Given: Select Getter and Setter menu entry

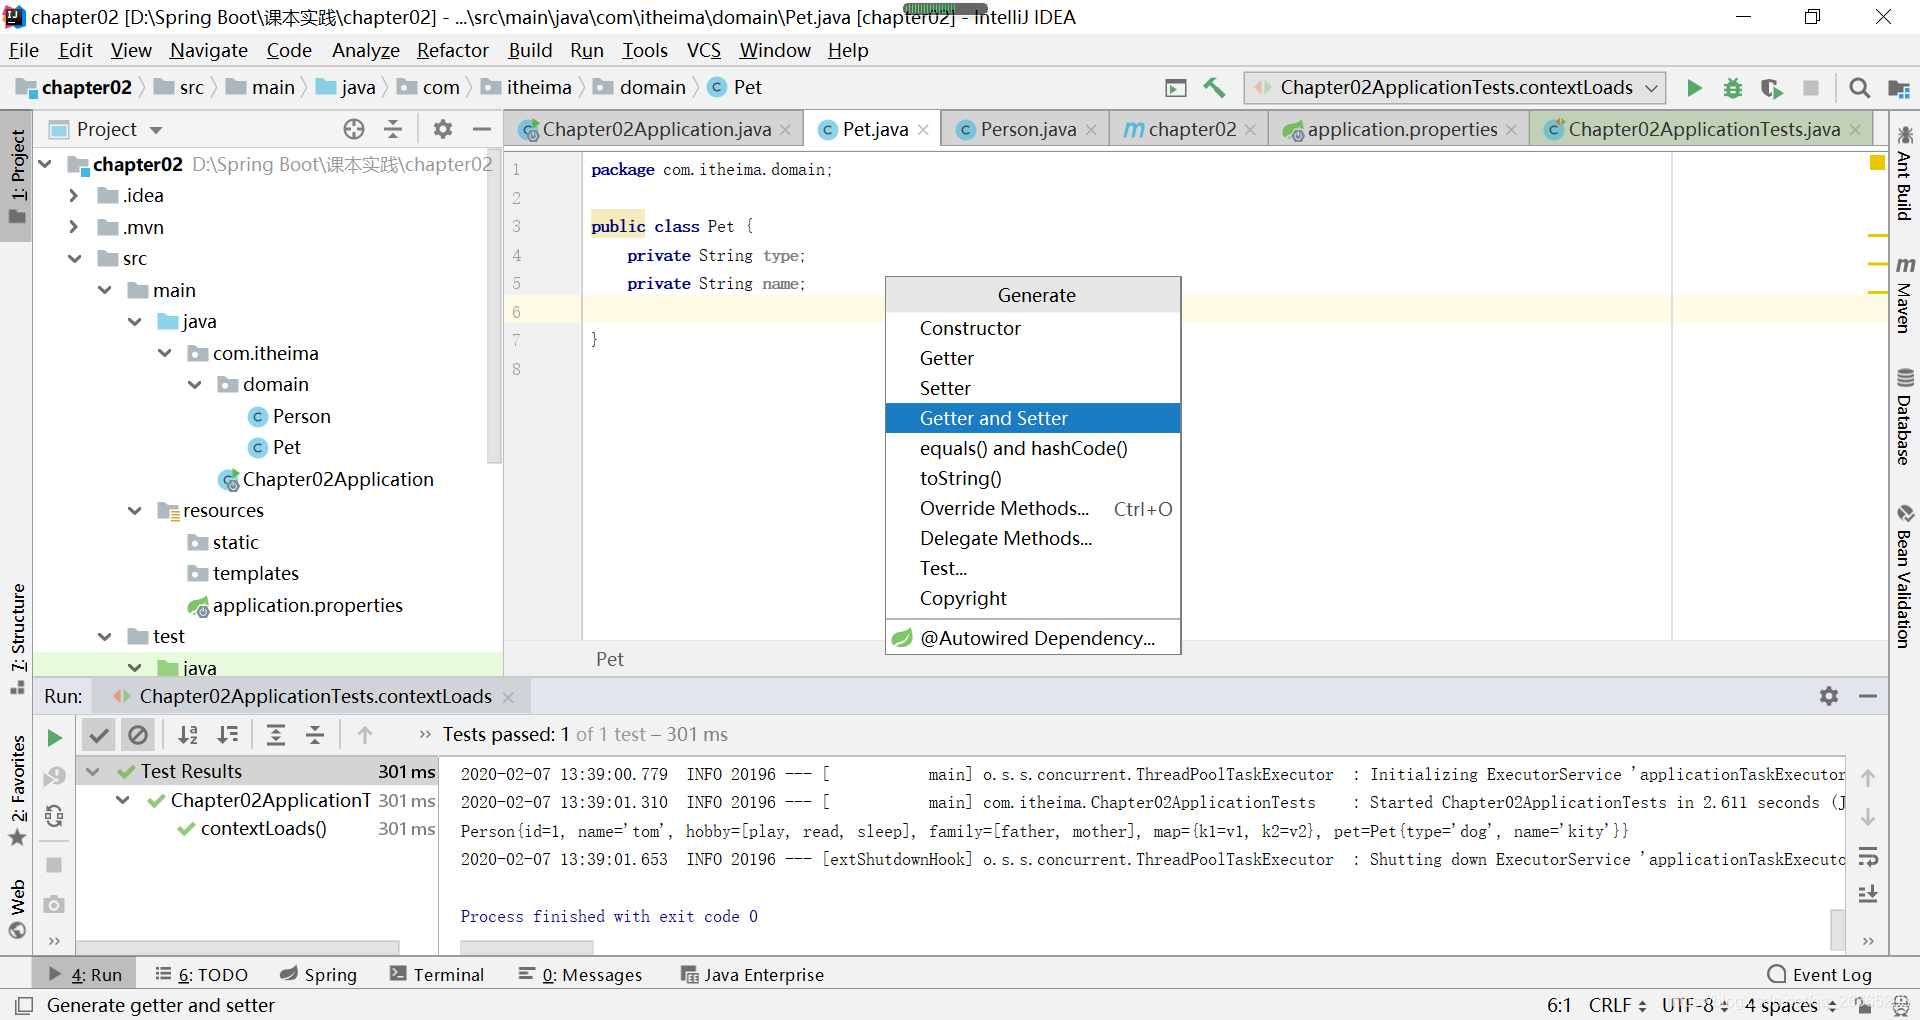Looking at the screenshot, I should click(x=1033, y=418).
